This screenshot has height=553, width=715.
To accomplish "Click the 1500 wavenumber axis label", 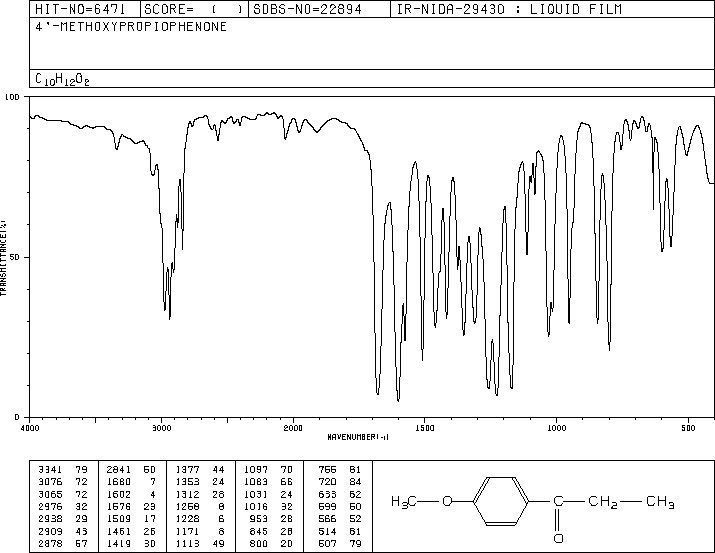I will [x=425, y=428].
